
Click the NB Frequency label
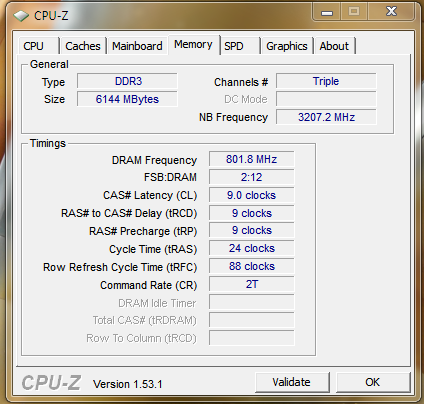click(233, 117)
